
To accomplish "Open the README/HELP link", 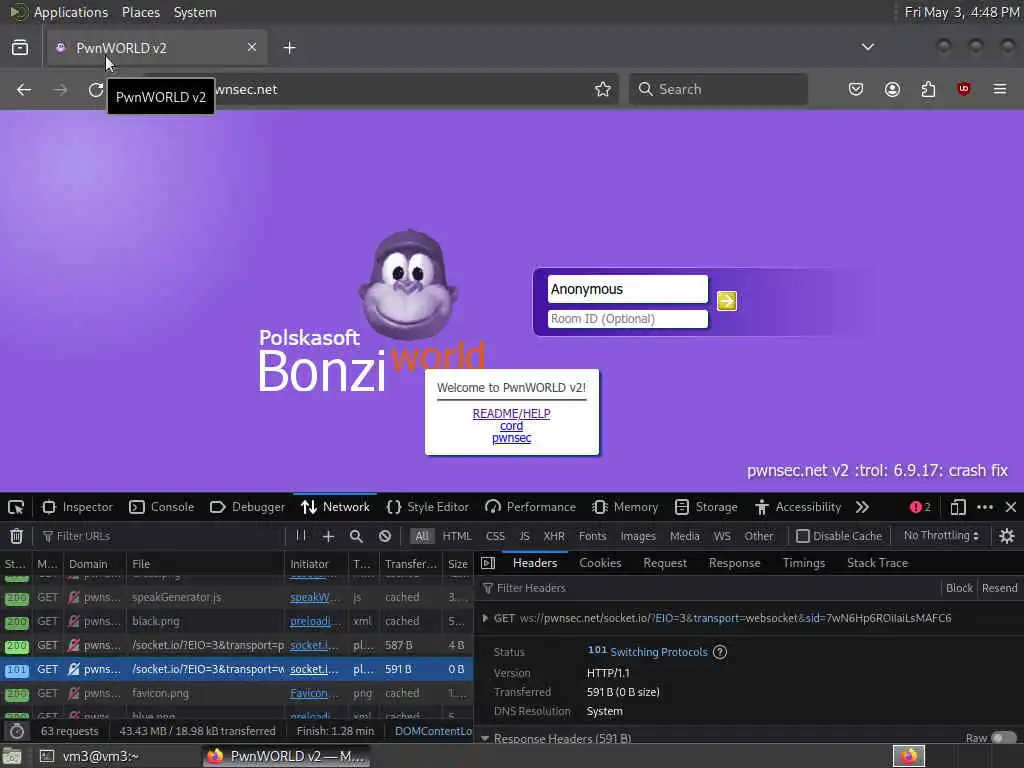I will click(511, 413).
